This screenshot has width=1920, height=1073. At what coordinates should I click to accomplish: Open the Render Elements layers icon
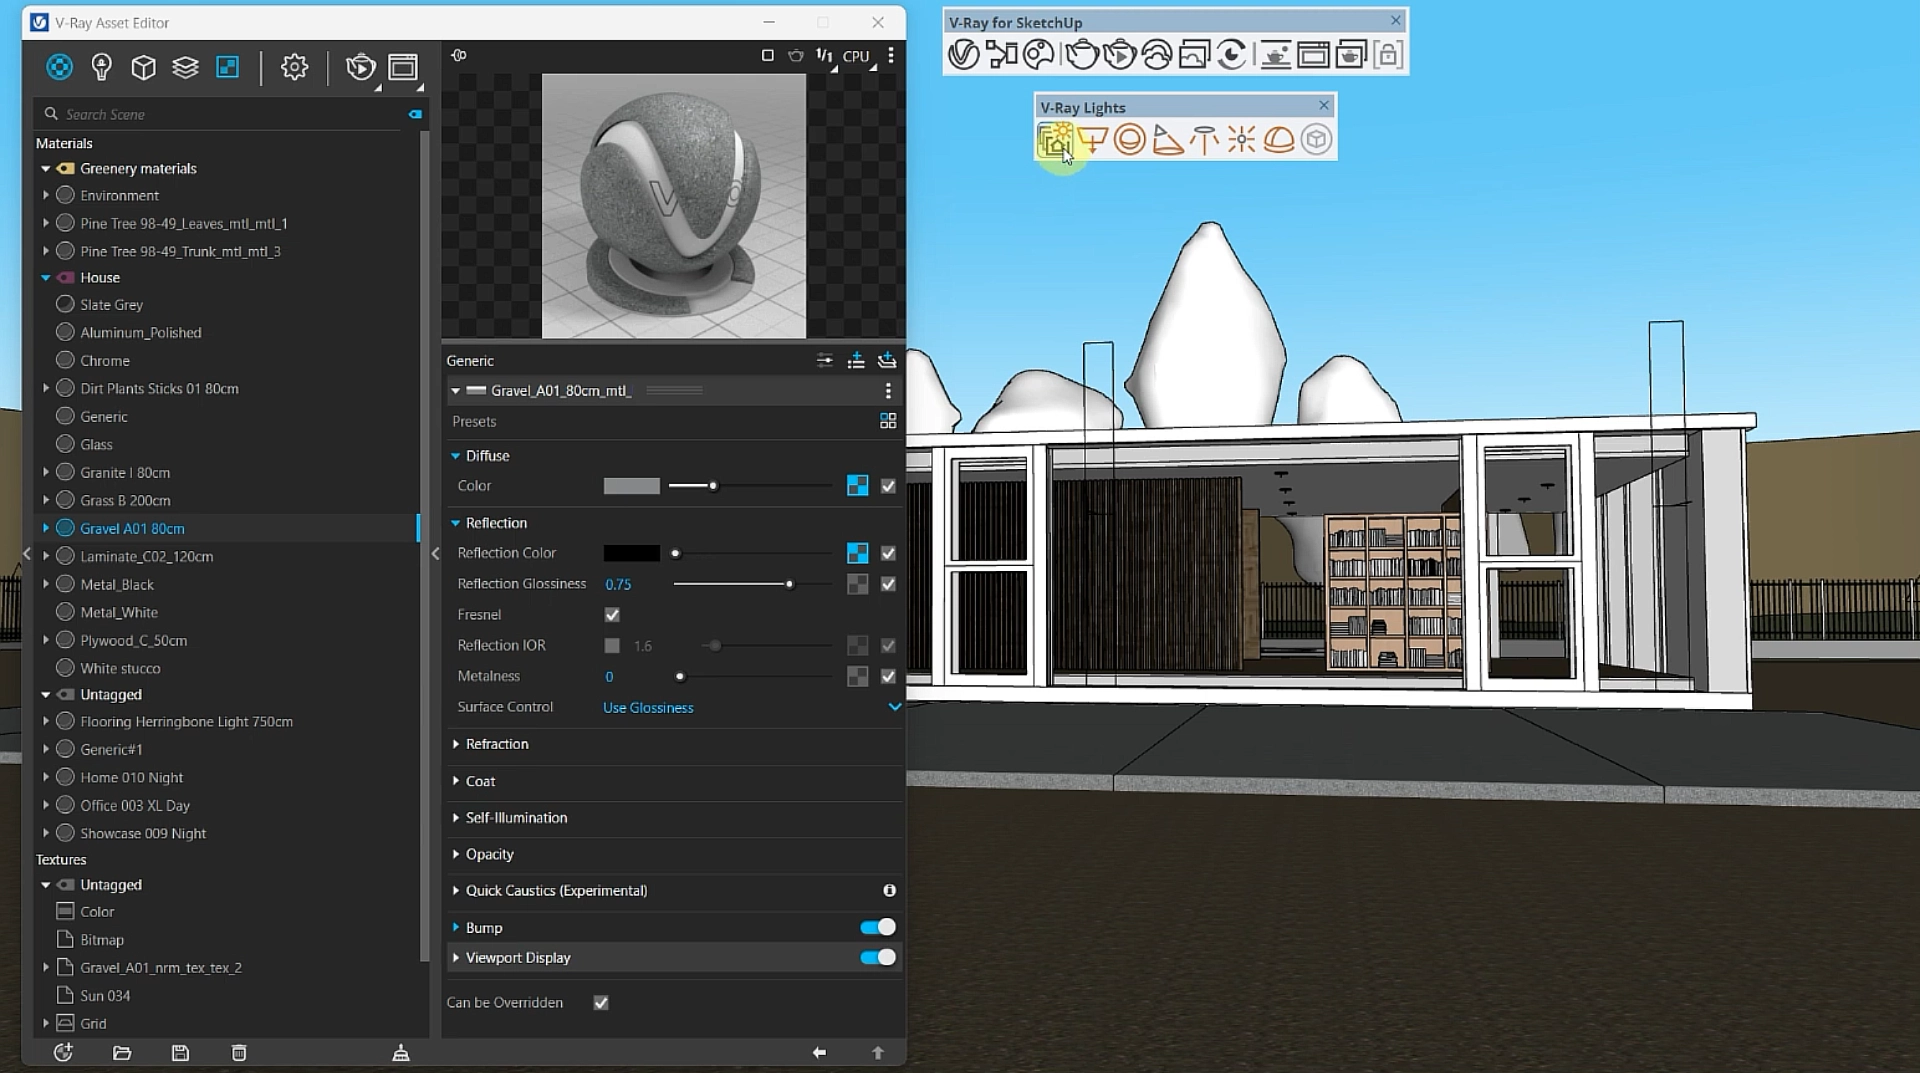[185, 67]
